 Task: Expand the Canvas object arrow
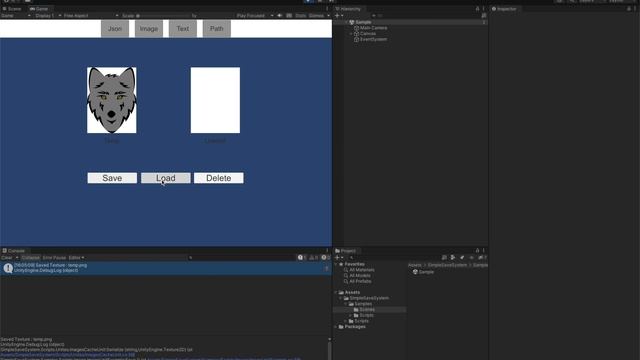pos(351,33)
